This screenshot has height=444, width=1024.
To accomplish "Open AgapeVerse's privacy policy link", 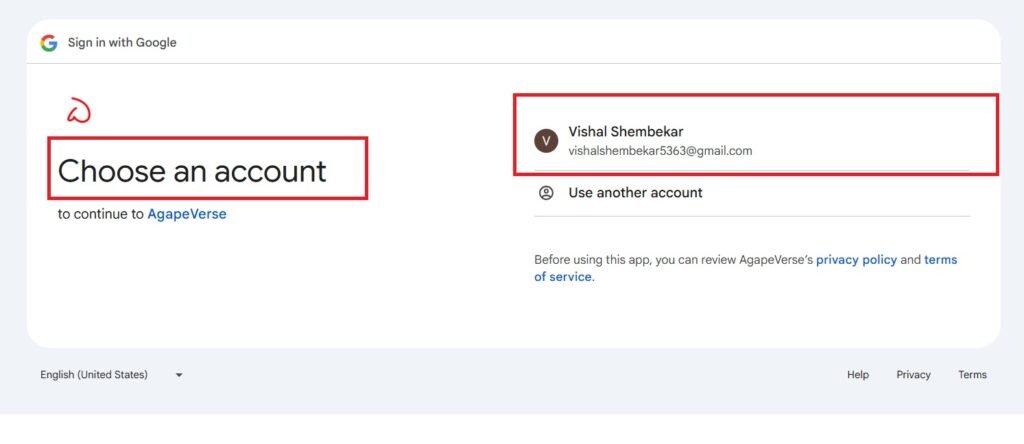I will point(856,260).
